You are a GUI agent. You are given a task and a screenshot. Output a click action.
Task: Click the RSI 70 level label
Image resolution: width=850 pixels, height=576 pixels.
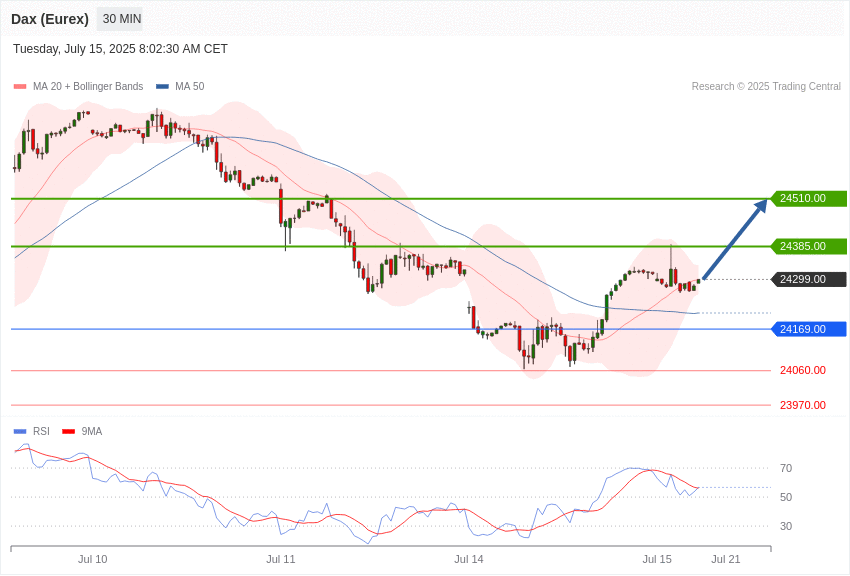786,468
